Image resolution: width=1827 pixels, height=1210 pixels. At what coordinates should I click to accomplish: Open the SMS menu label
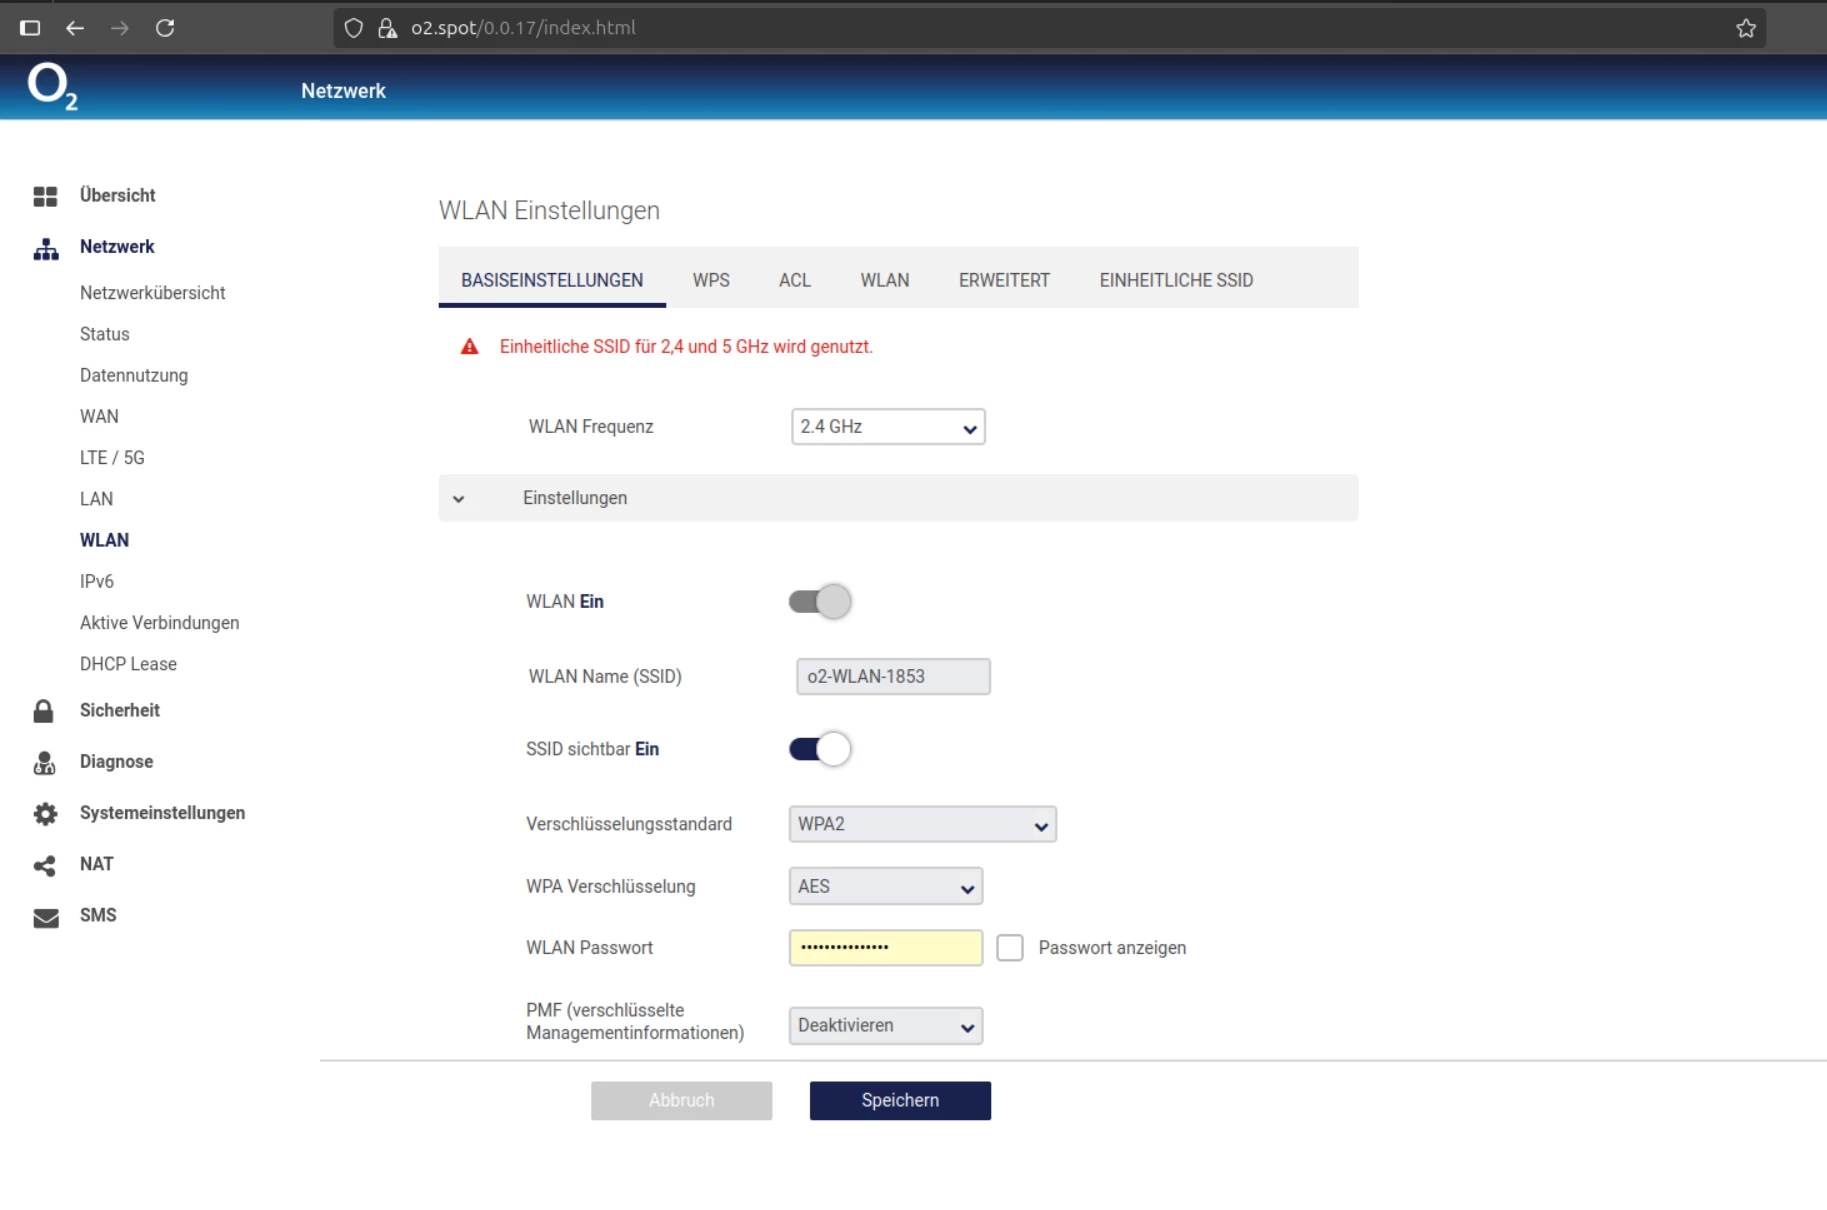[98, 915]
